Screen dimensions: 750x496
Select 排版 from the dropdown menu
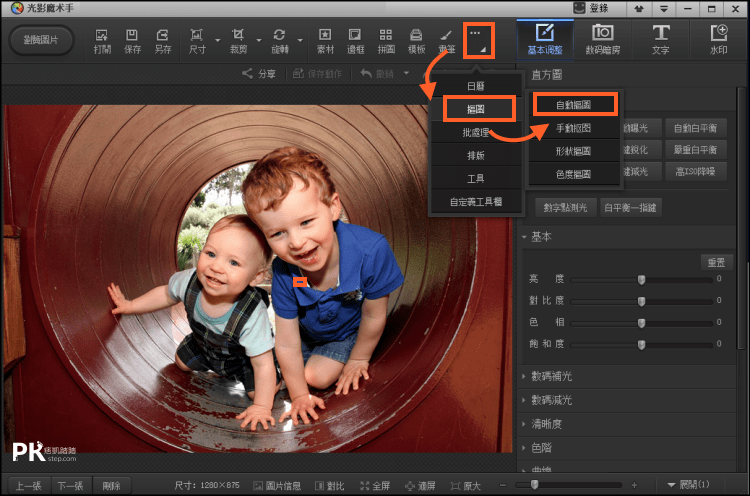(x=475, y=155)
